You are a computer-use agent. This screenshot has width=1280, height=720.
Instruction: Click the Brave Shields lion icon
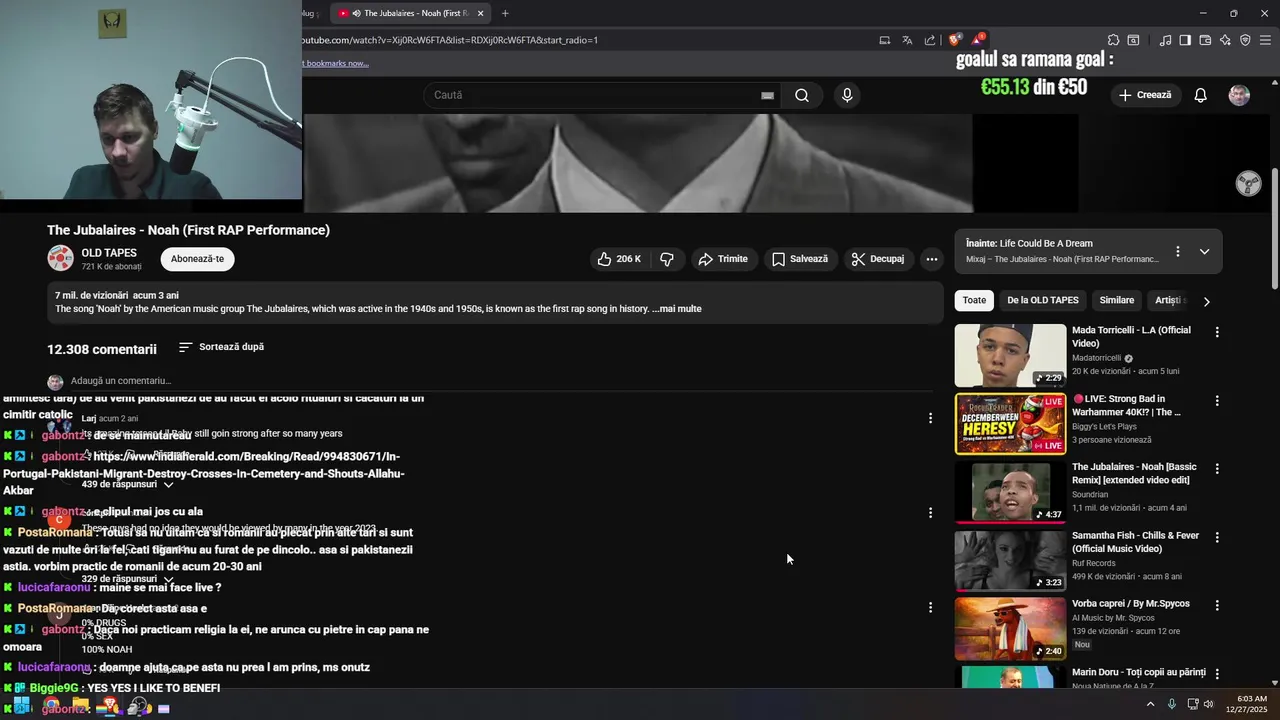pos(954,40)
